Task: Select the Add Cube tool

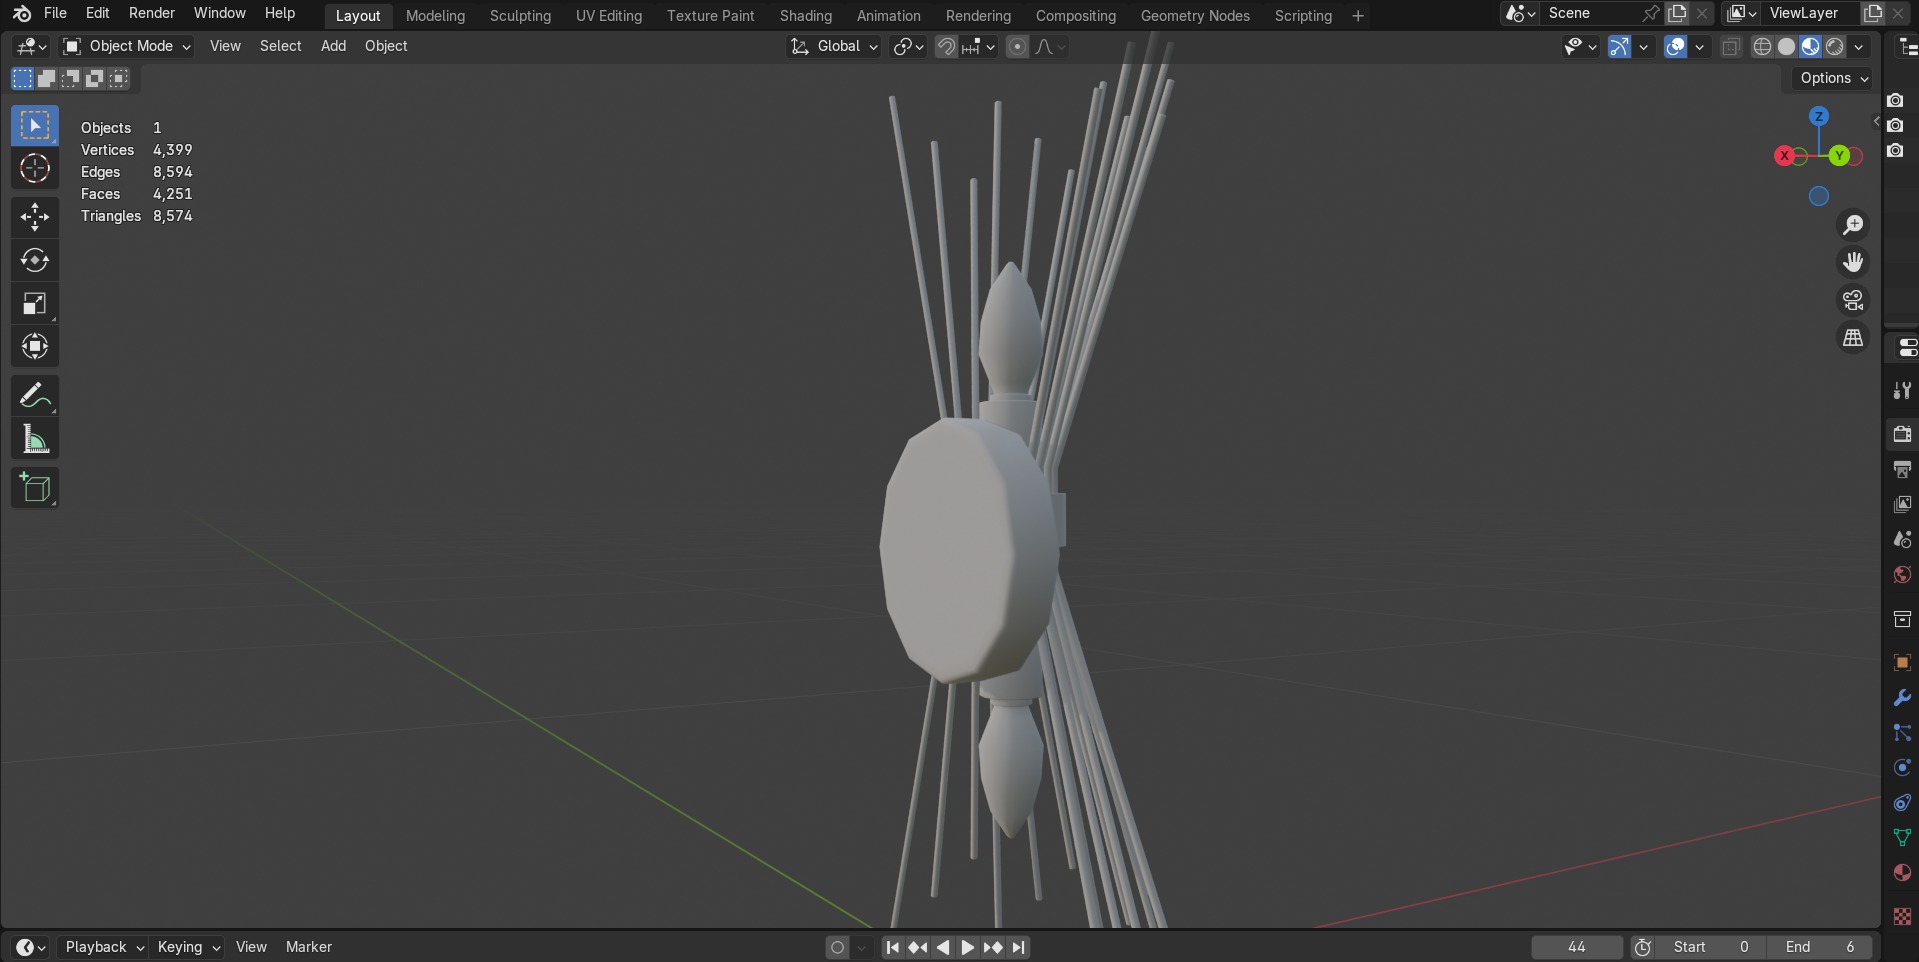Action: [35, 488]
